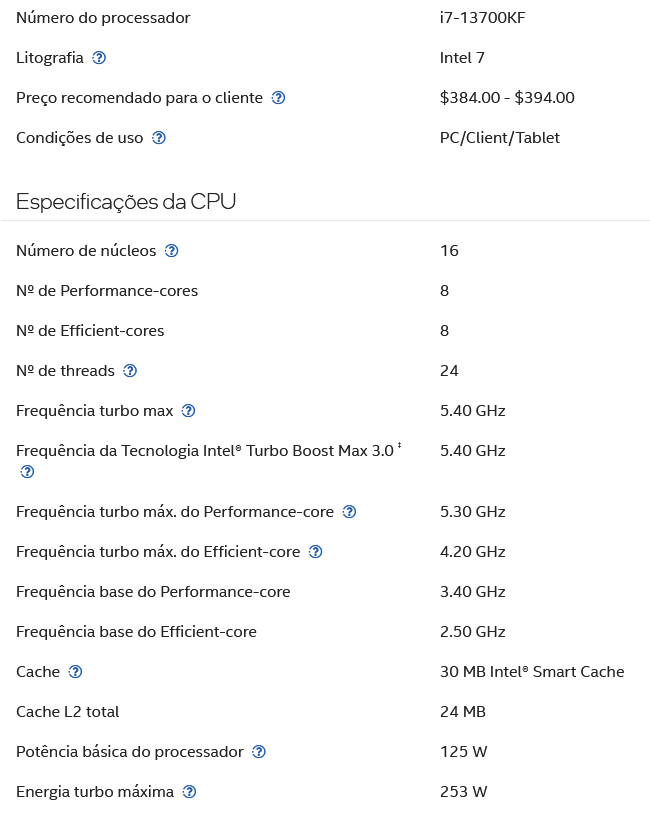This screenshot has width=650, height=822.
Task: Click the i7-13700KF processor number value
Action: coord(482,18)
